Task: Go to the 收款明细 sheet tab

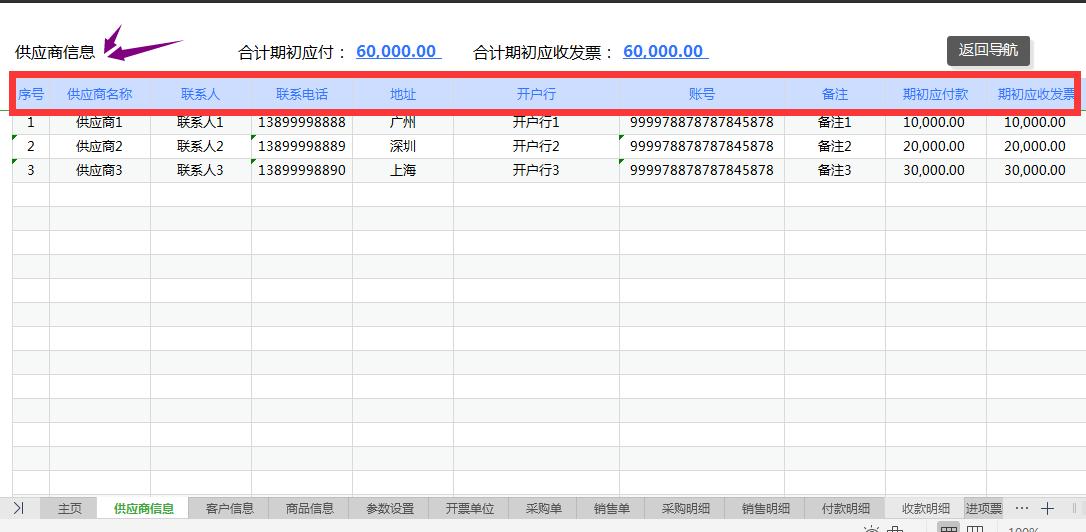Action: [x=925, y=508]
